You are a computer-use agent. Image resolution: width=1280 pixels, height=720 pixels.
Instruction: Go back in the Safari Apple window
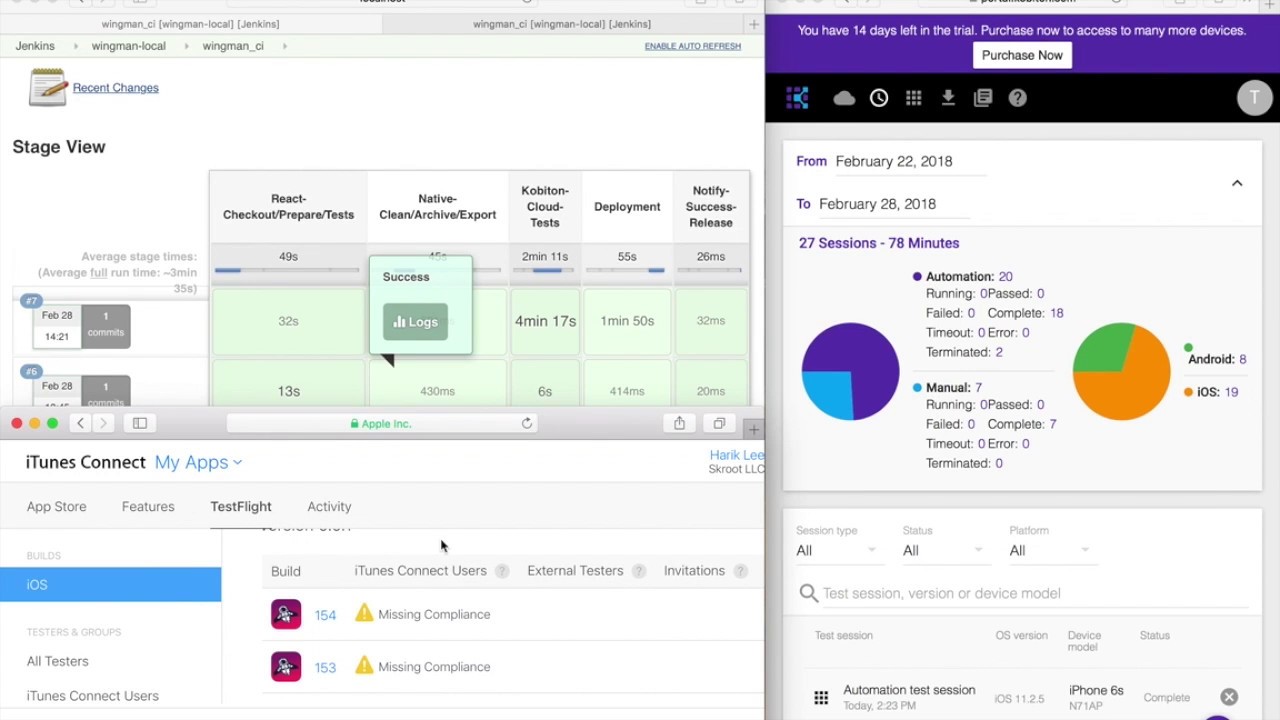(x=81, y=424)
